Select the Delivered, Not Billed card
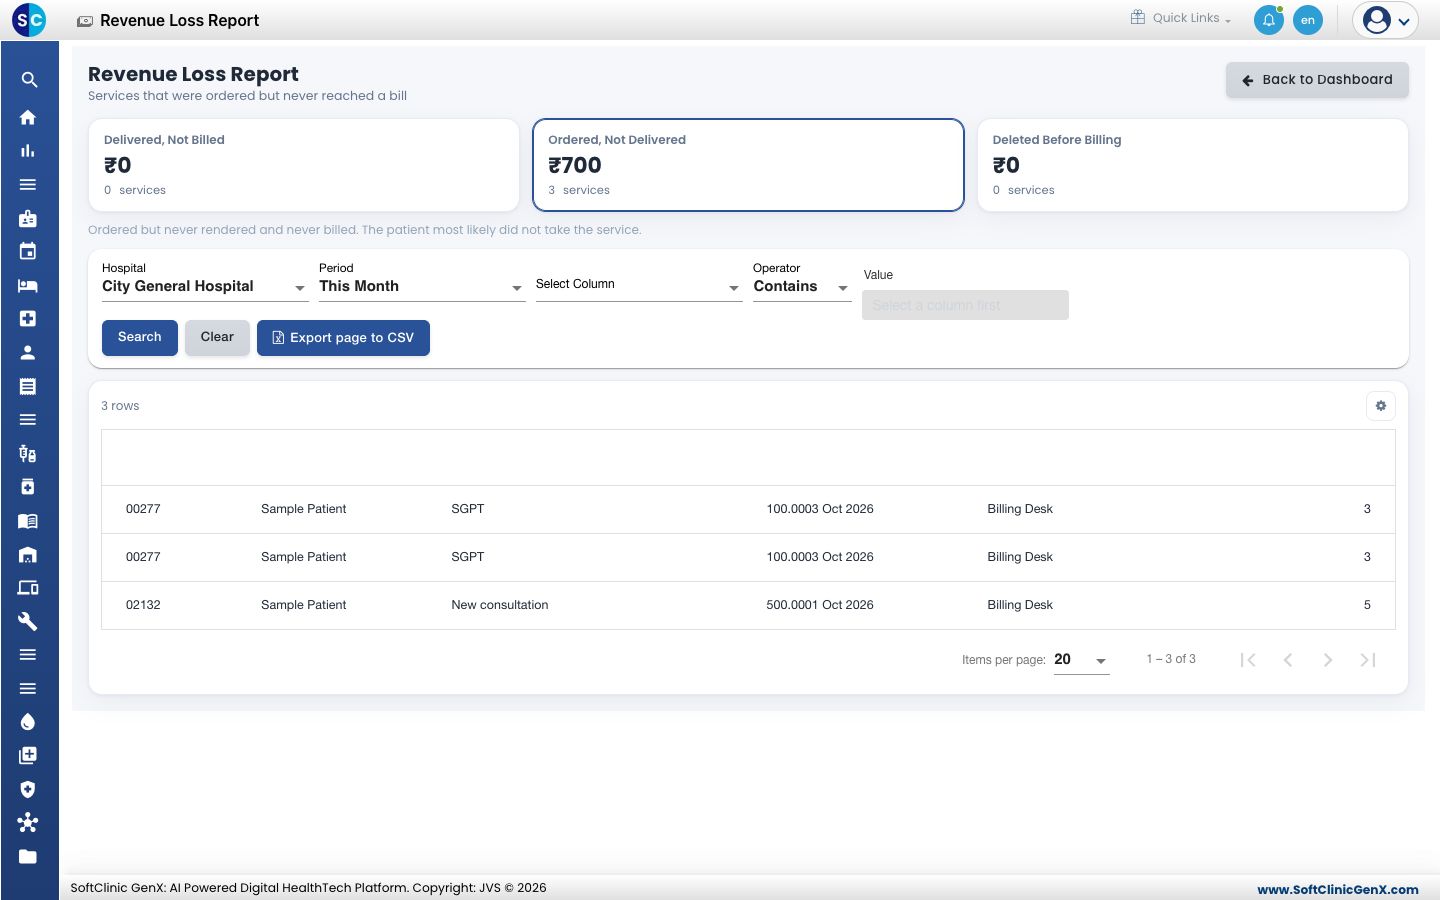1440x900 pixels. click(x=304, y=165)
